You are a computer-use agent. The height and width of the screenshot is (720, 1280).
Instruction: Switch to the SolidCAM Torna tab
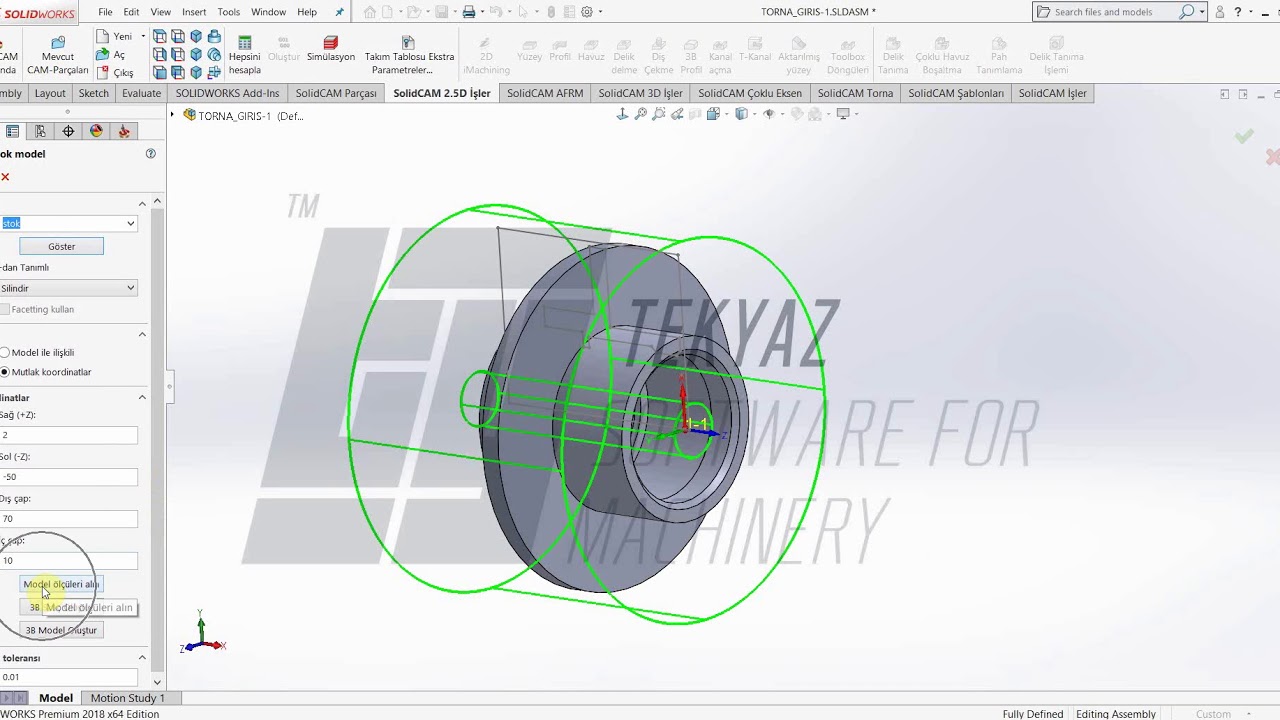pyautogui.click(x=855, y=93)
